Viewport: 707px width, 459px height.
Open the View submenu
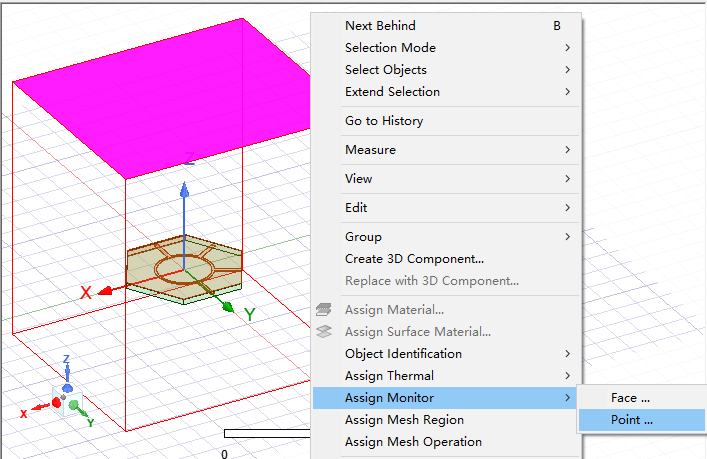tap(358, 179)
